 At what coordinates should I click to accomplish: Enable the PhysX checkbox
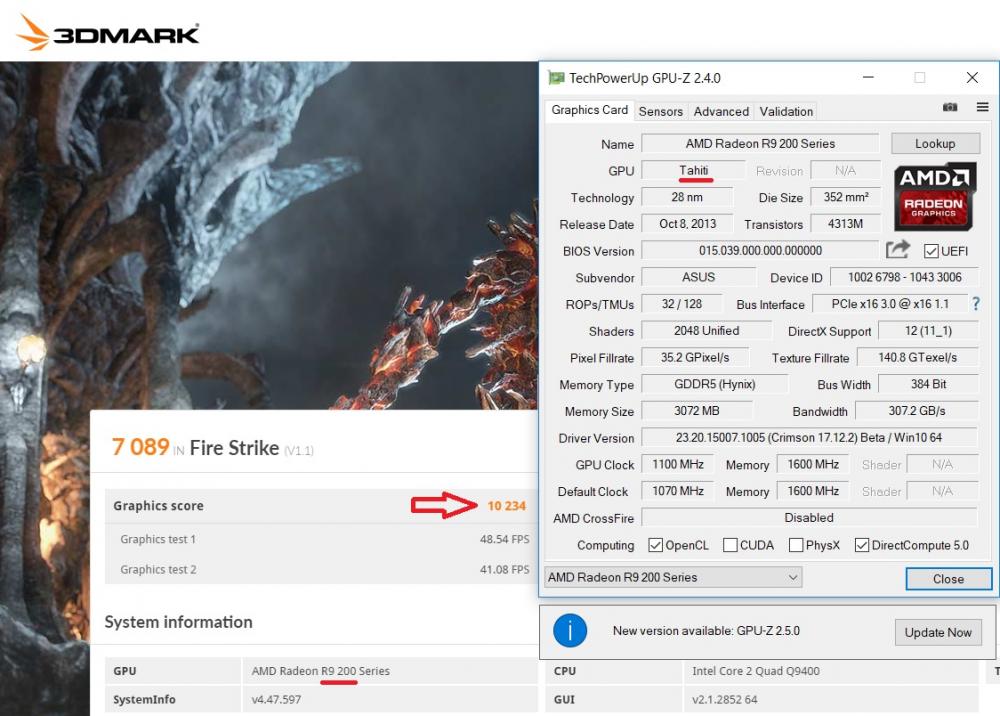(x=796, y=545)
